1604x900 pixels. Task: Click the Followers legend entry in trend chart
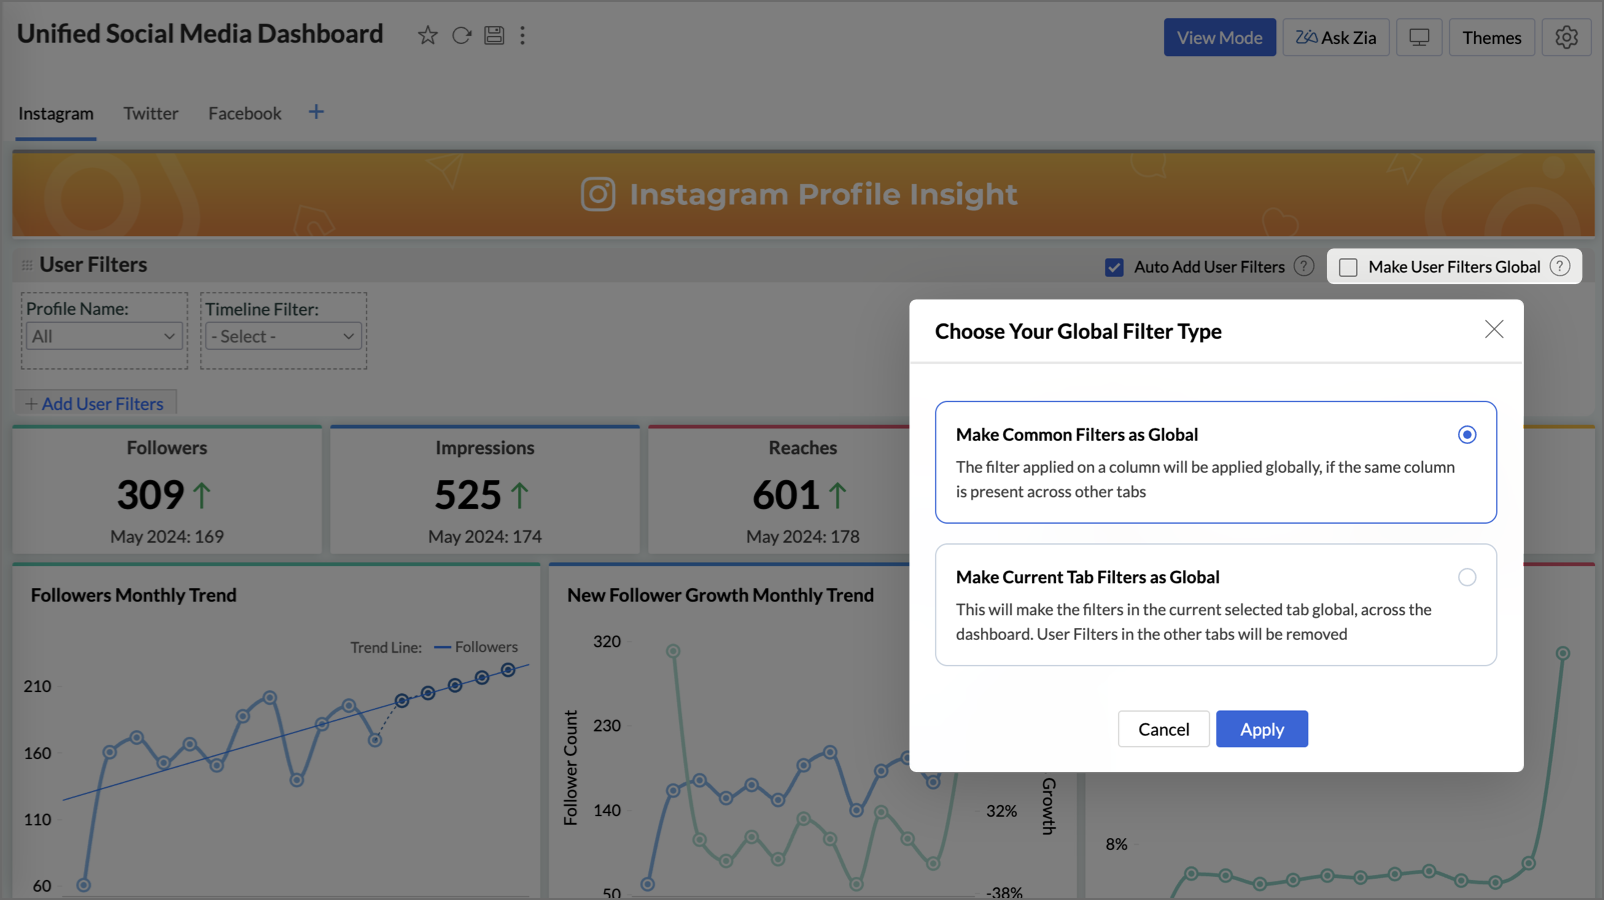(476, 647)
